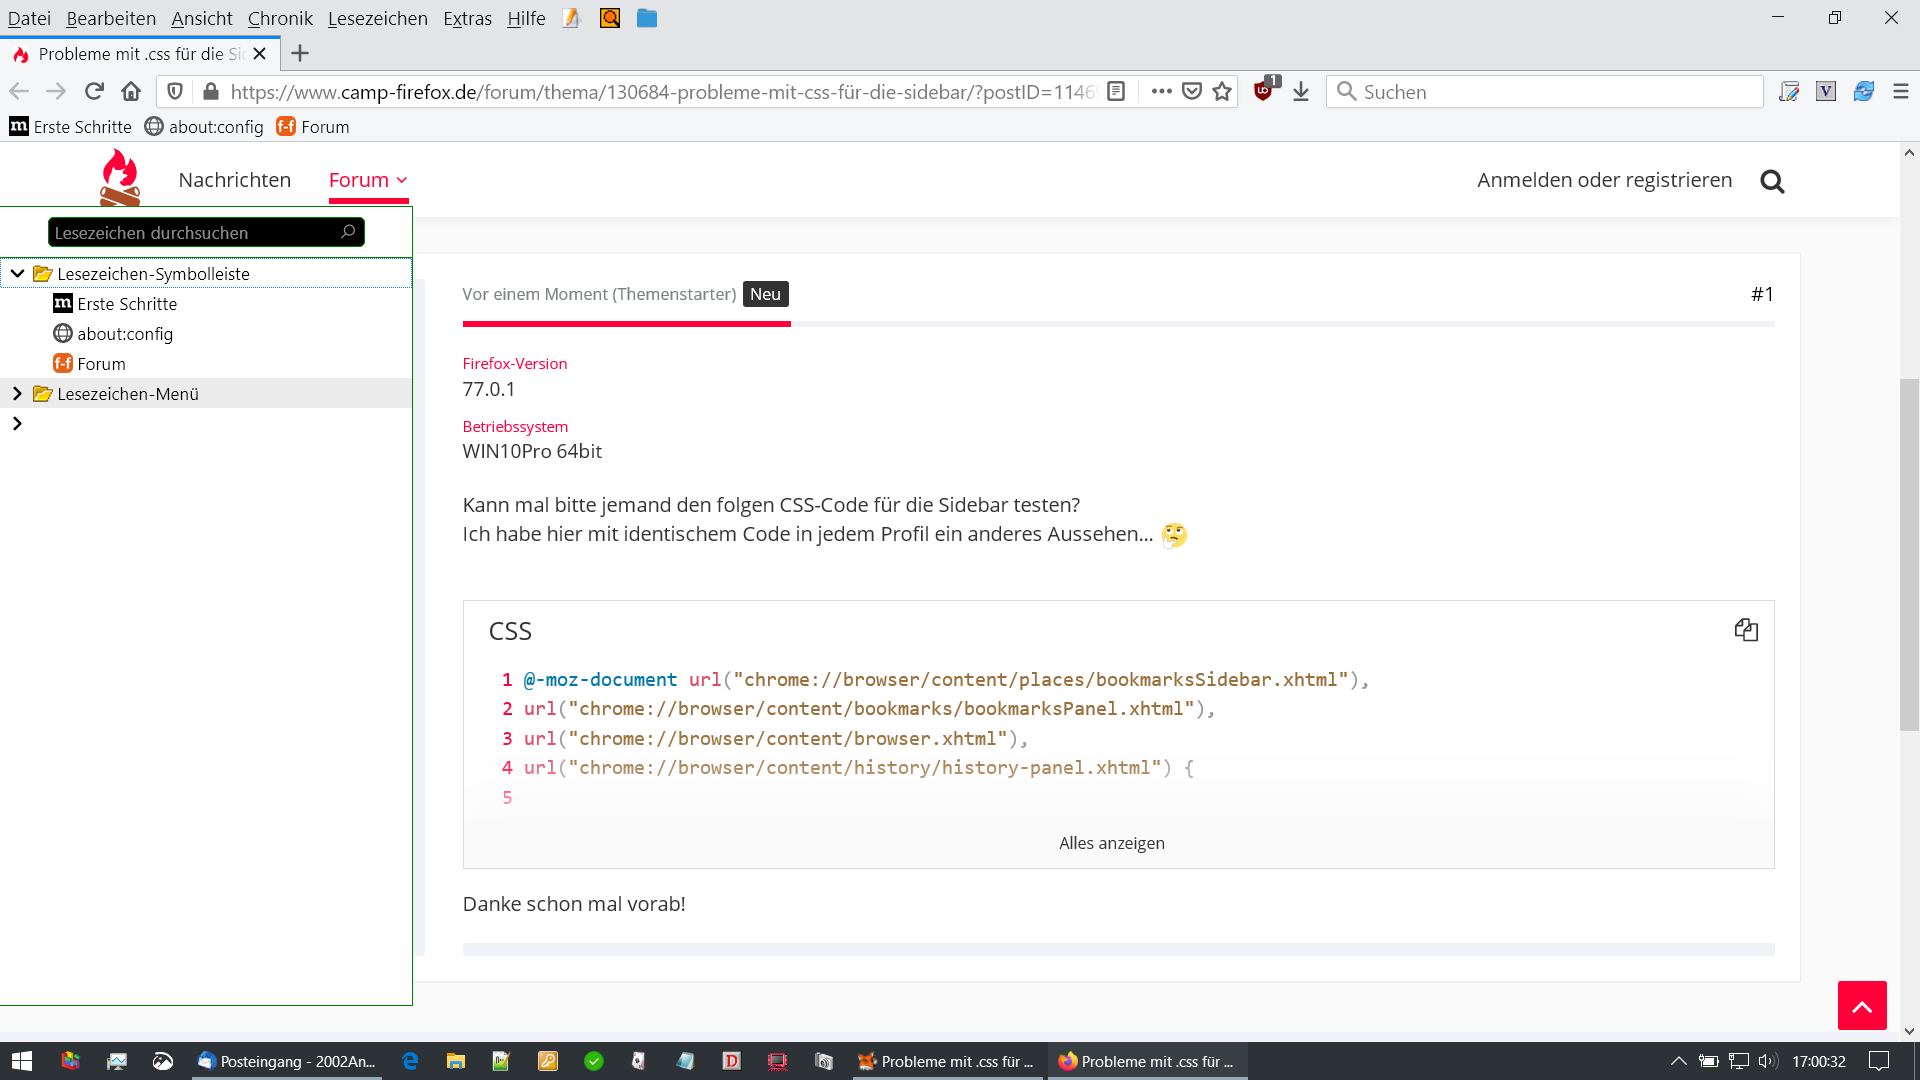This screenshot has width=1920, height=1080.
Task: Open the site search magnifier icon
Action: (x=1772, y=181)
